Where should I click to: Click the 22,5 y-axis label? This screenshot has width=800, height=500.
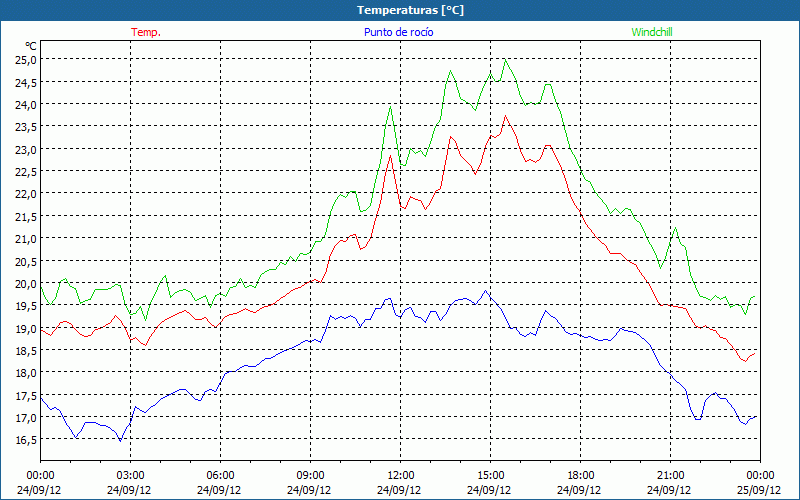tap(26, 171)
